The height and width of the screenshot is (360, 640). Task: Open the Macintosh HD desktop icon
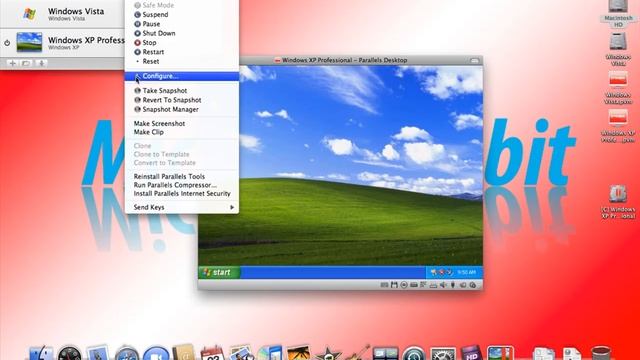(618, 13)
